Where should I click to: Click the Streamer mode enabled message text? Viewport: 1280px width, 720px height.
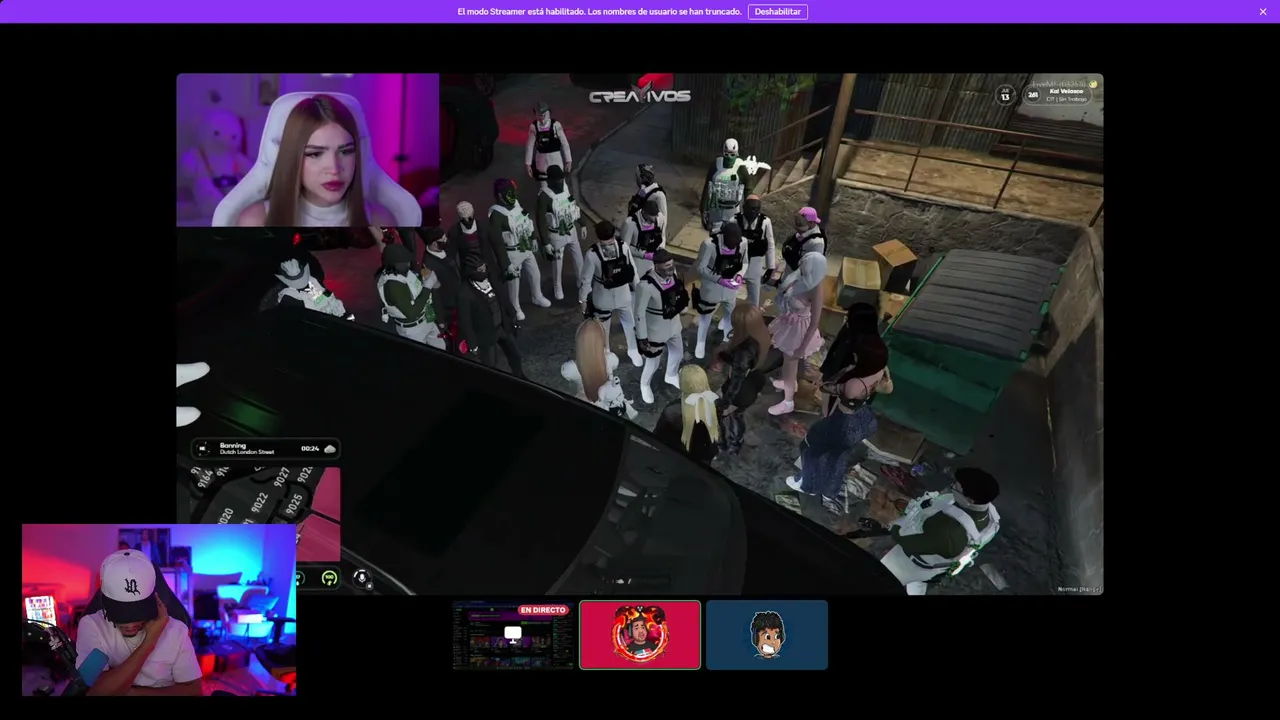point(599,12)
